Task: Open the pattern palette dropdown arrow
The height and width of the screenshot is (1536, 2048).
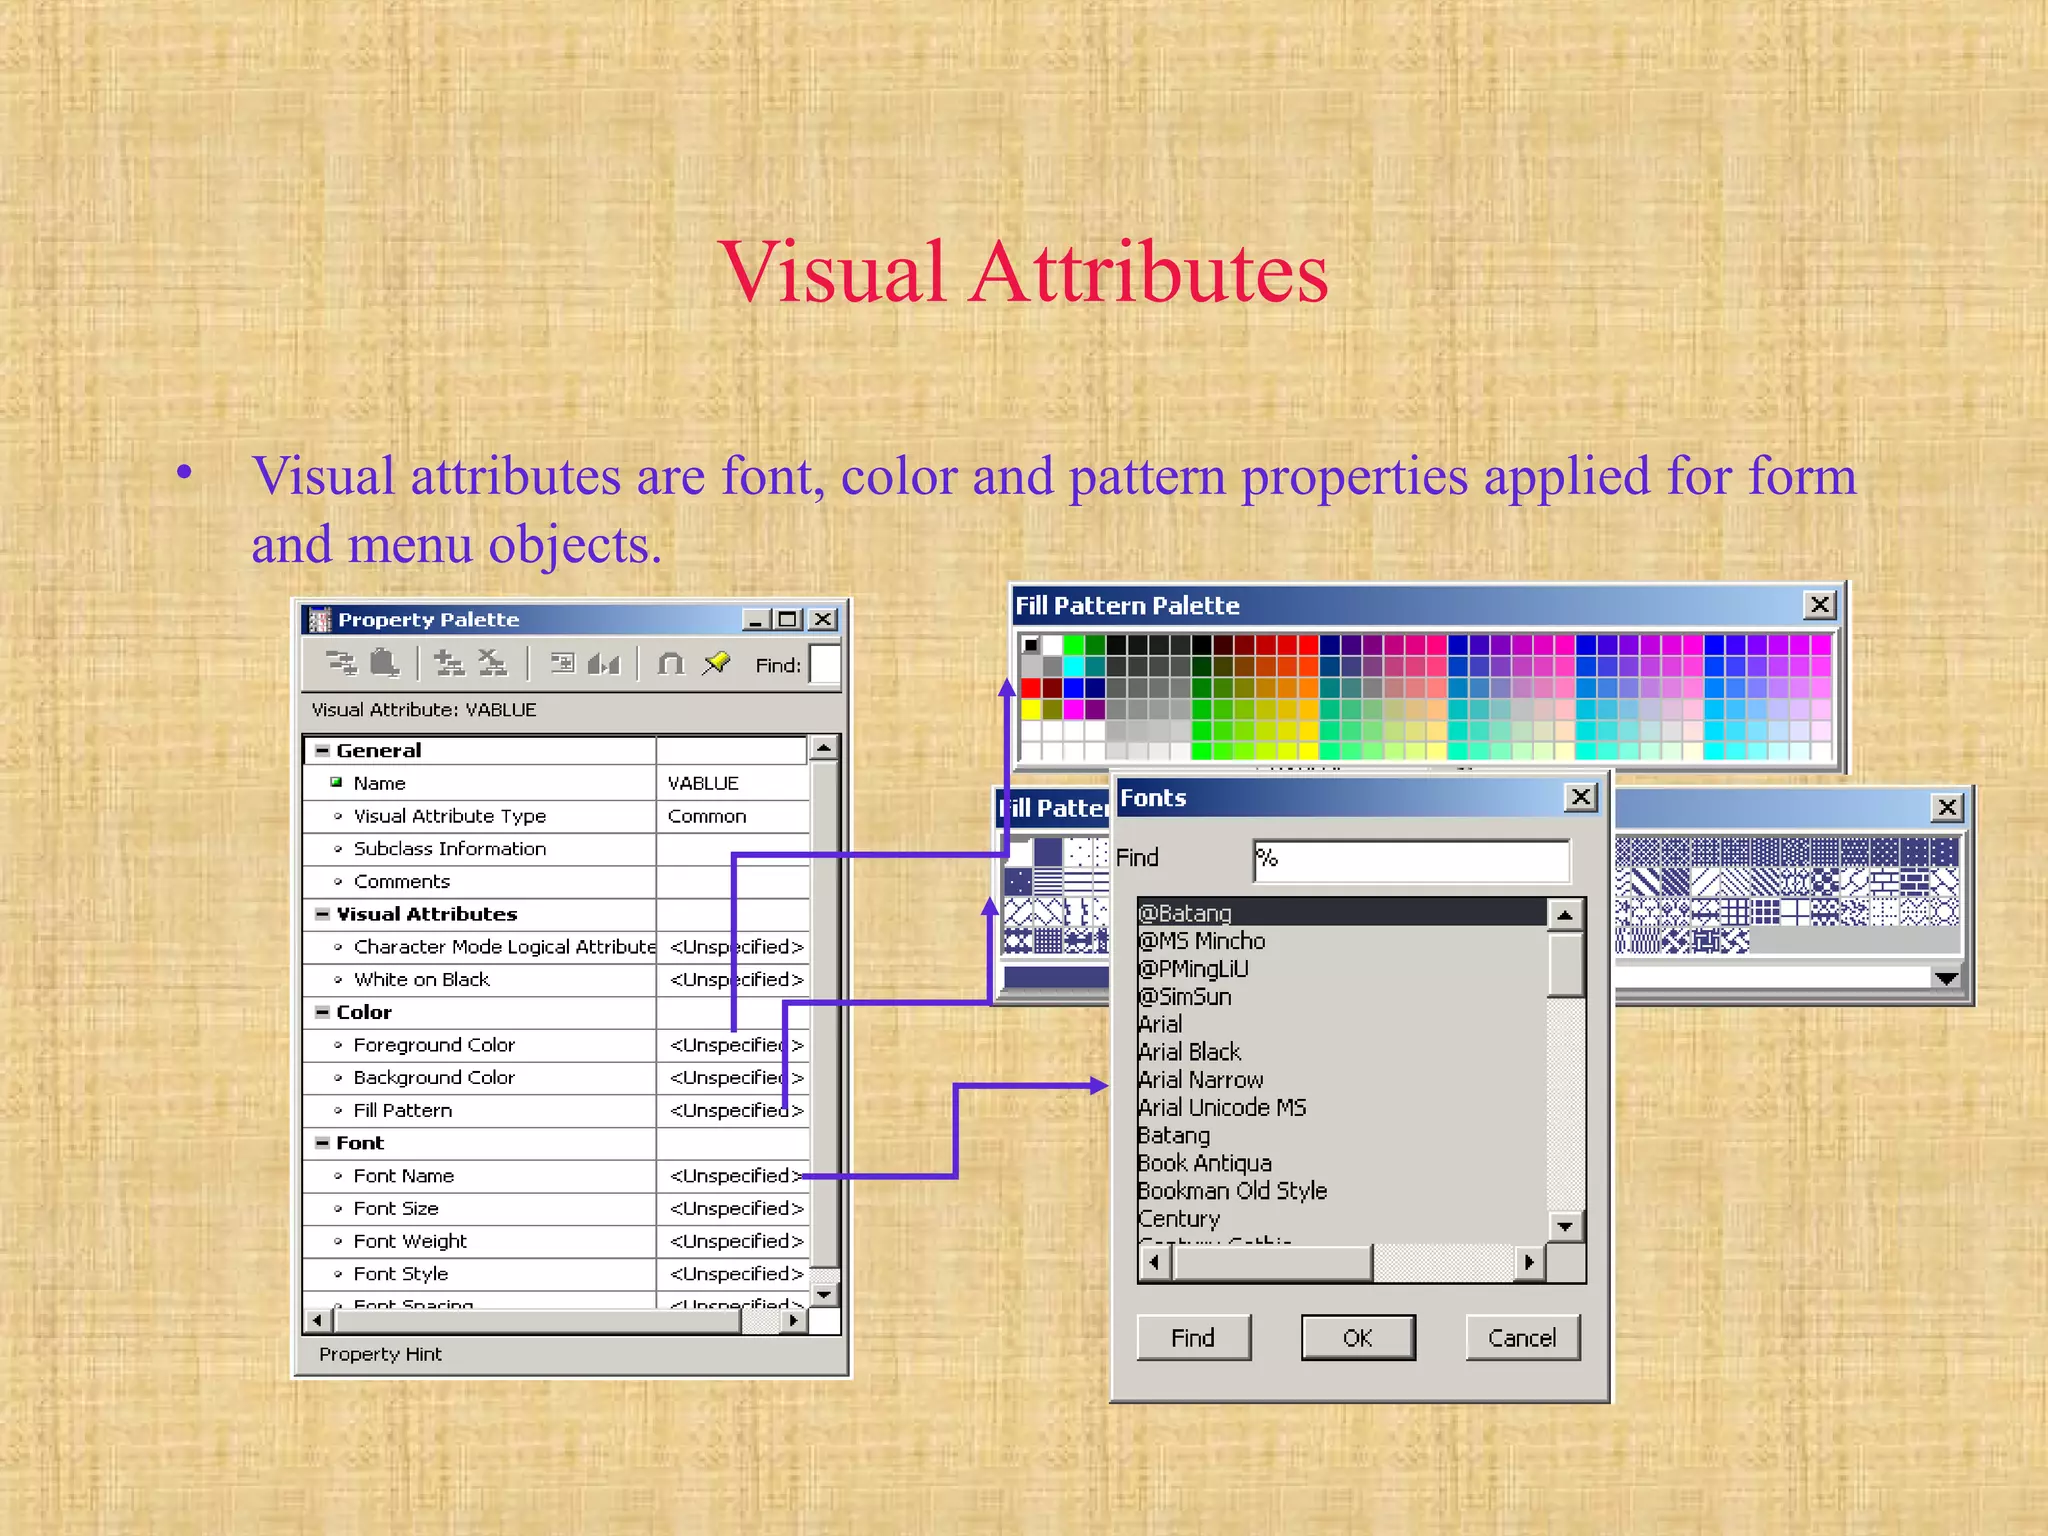Action: click(x=1946, y=978)
